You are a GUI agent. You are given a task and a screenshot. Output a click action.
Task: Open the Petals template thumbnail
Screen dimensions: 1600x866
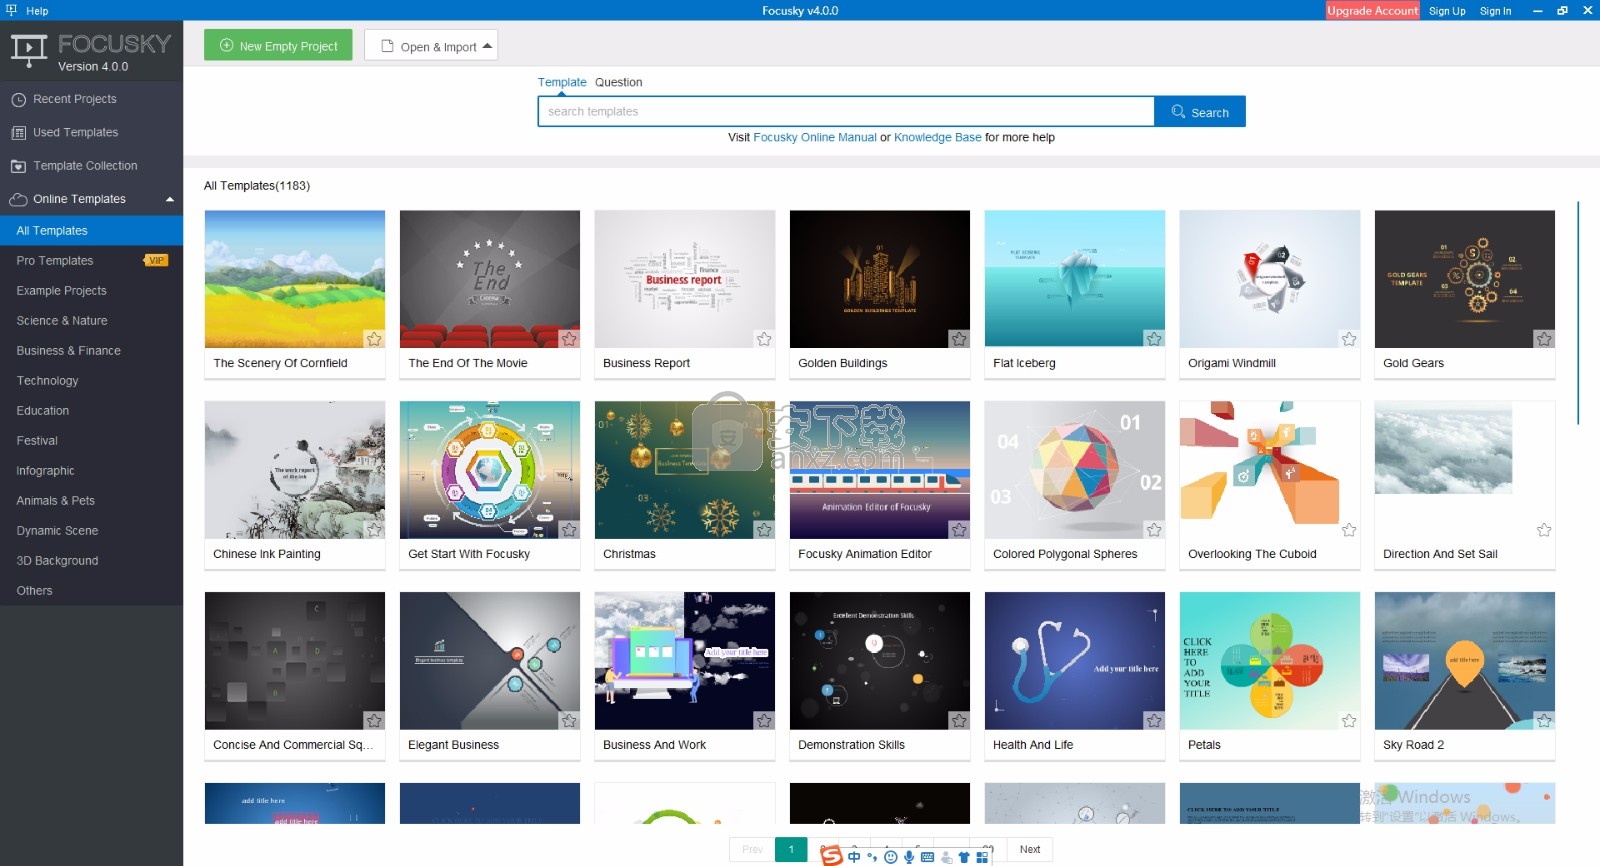pos(1270,661)
